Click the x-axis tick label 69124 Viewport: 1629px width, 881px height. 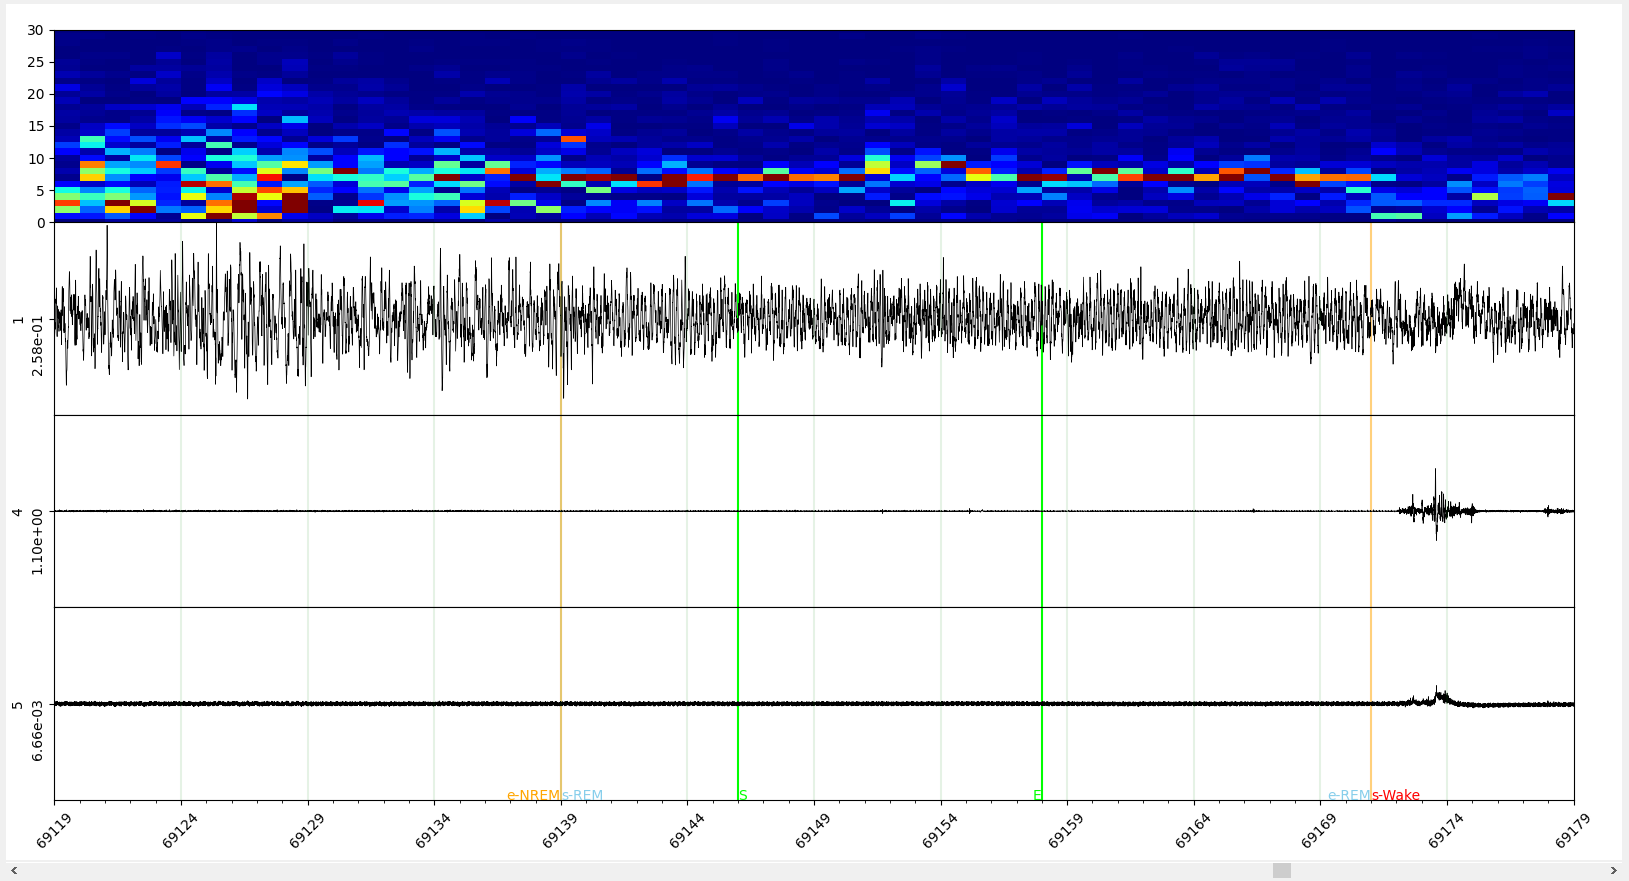click(x=181, y=830)
